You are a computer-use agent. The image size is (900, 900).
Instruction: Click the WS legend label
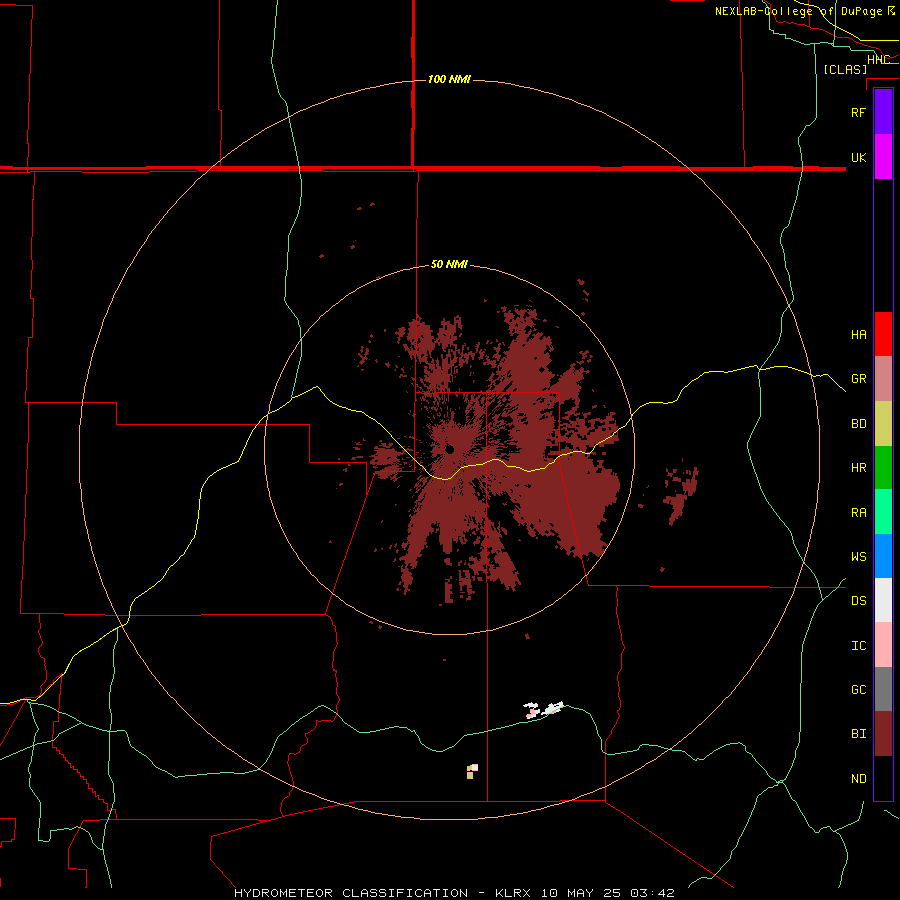[858, 557]
